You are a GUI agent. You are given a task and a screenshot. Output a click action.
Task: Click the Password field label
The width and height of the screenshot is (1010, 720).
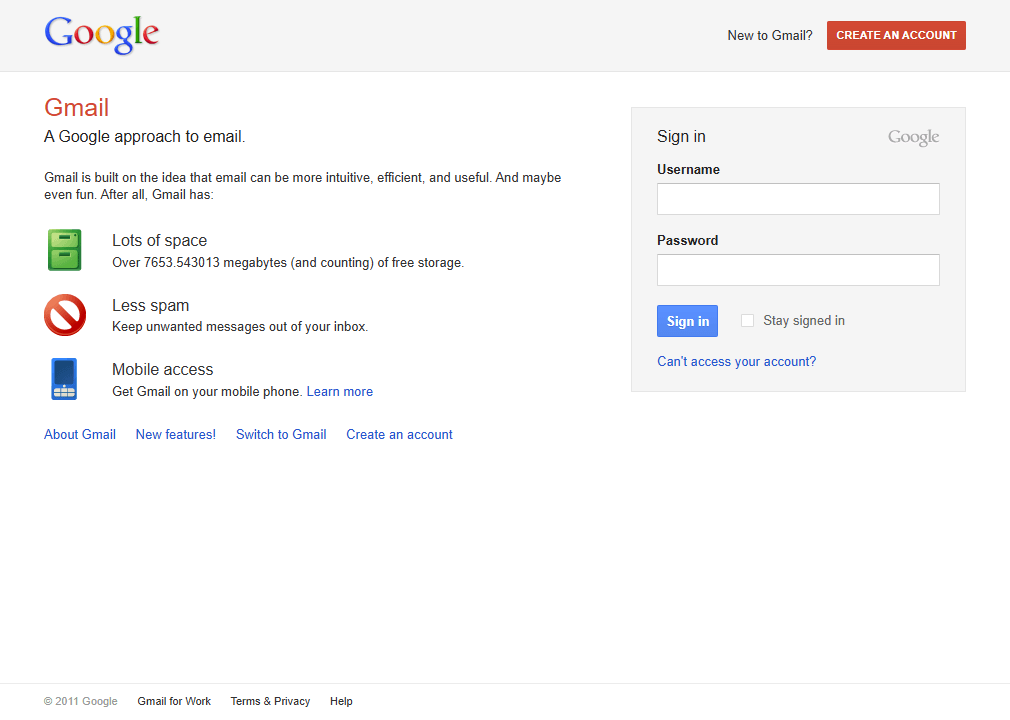687,240
